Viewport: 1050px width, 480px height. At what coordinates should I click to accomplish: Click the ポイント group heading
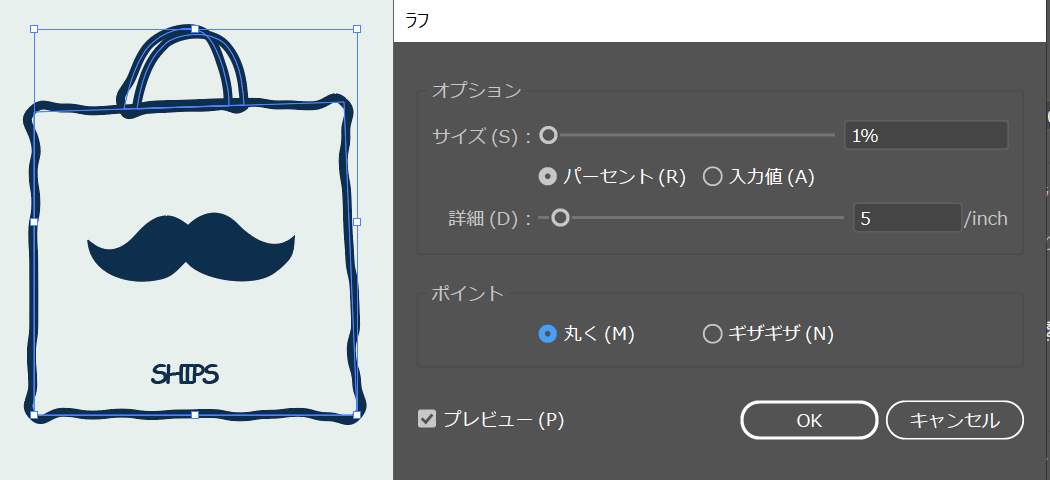(x=467, y=293)
